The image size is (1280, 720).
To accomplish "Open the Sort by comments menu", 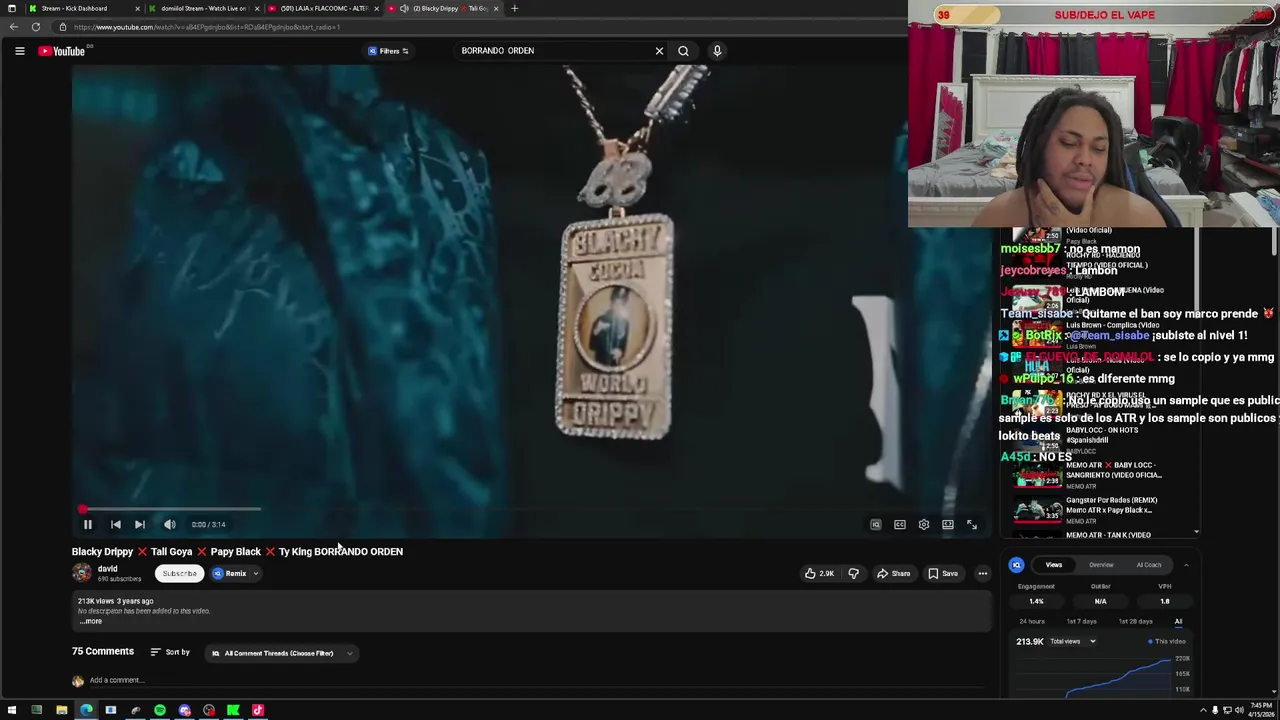I will click(170, 652).
